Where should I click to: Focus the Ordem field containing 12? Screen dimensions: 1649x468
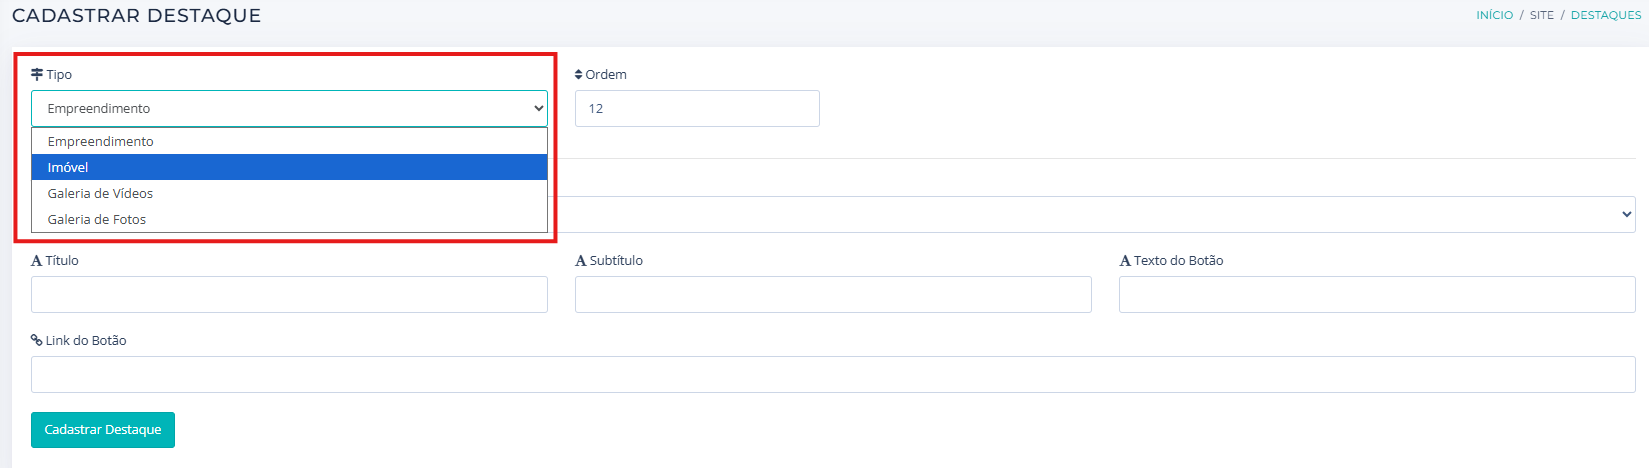[x=697, y=108]
